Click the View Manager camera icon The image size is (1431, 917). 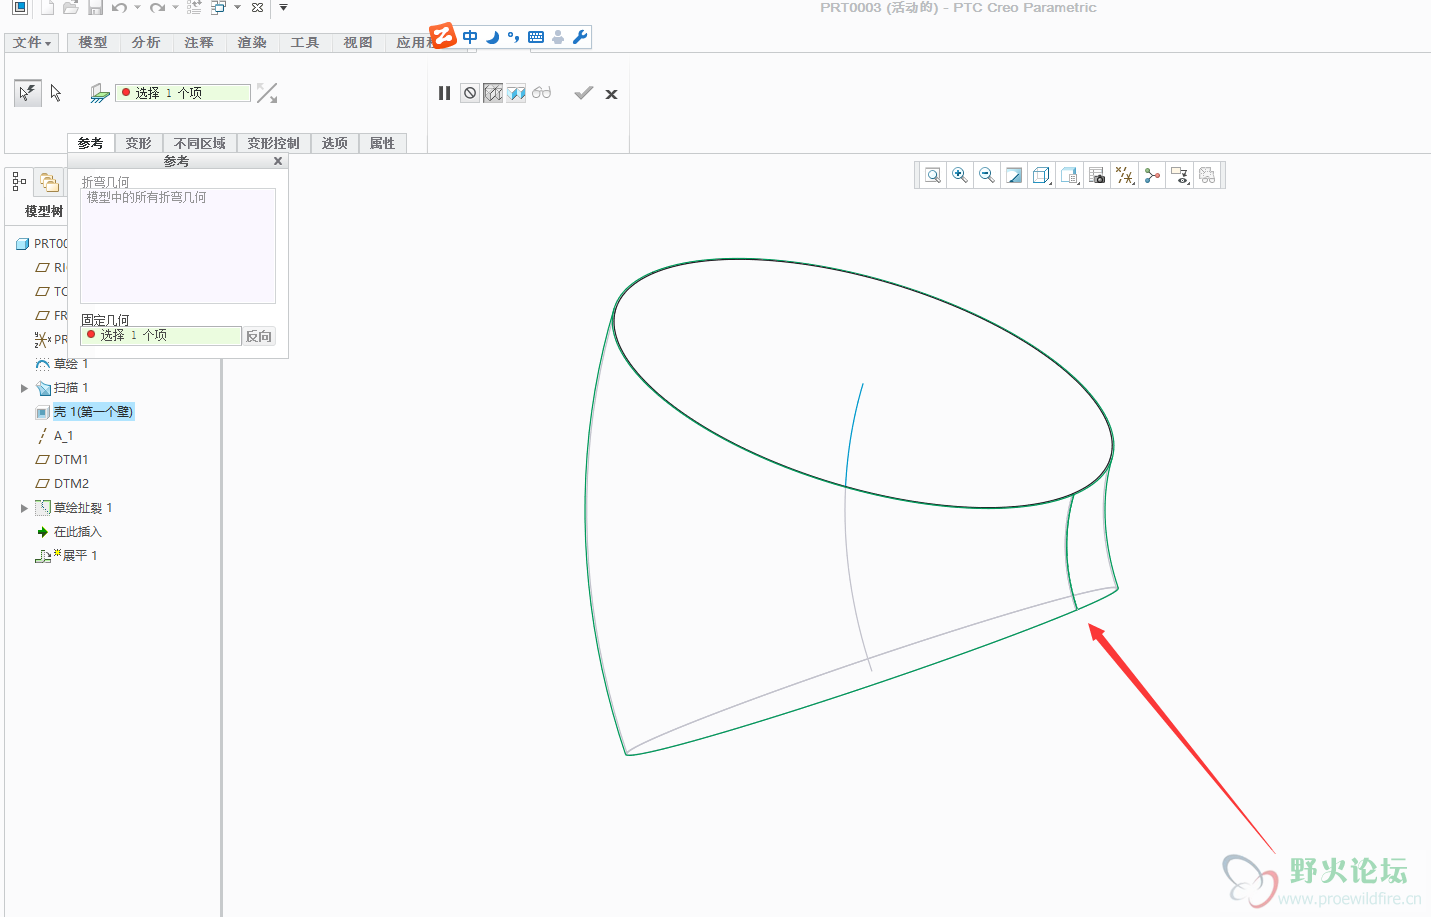click(x=1097, y=175)
